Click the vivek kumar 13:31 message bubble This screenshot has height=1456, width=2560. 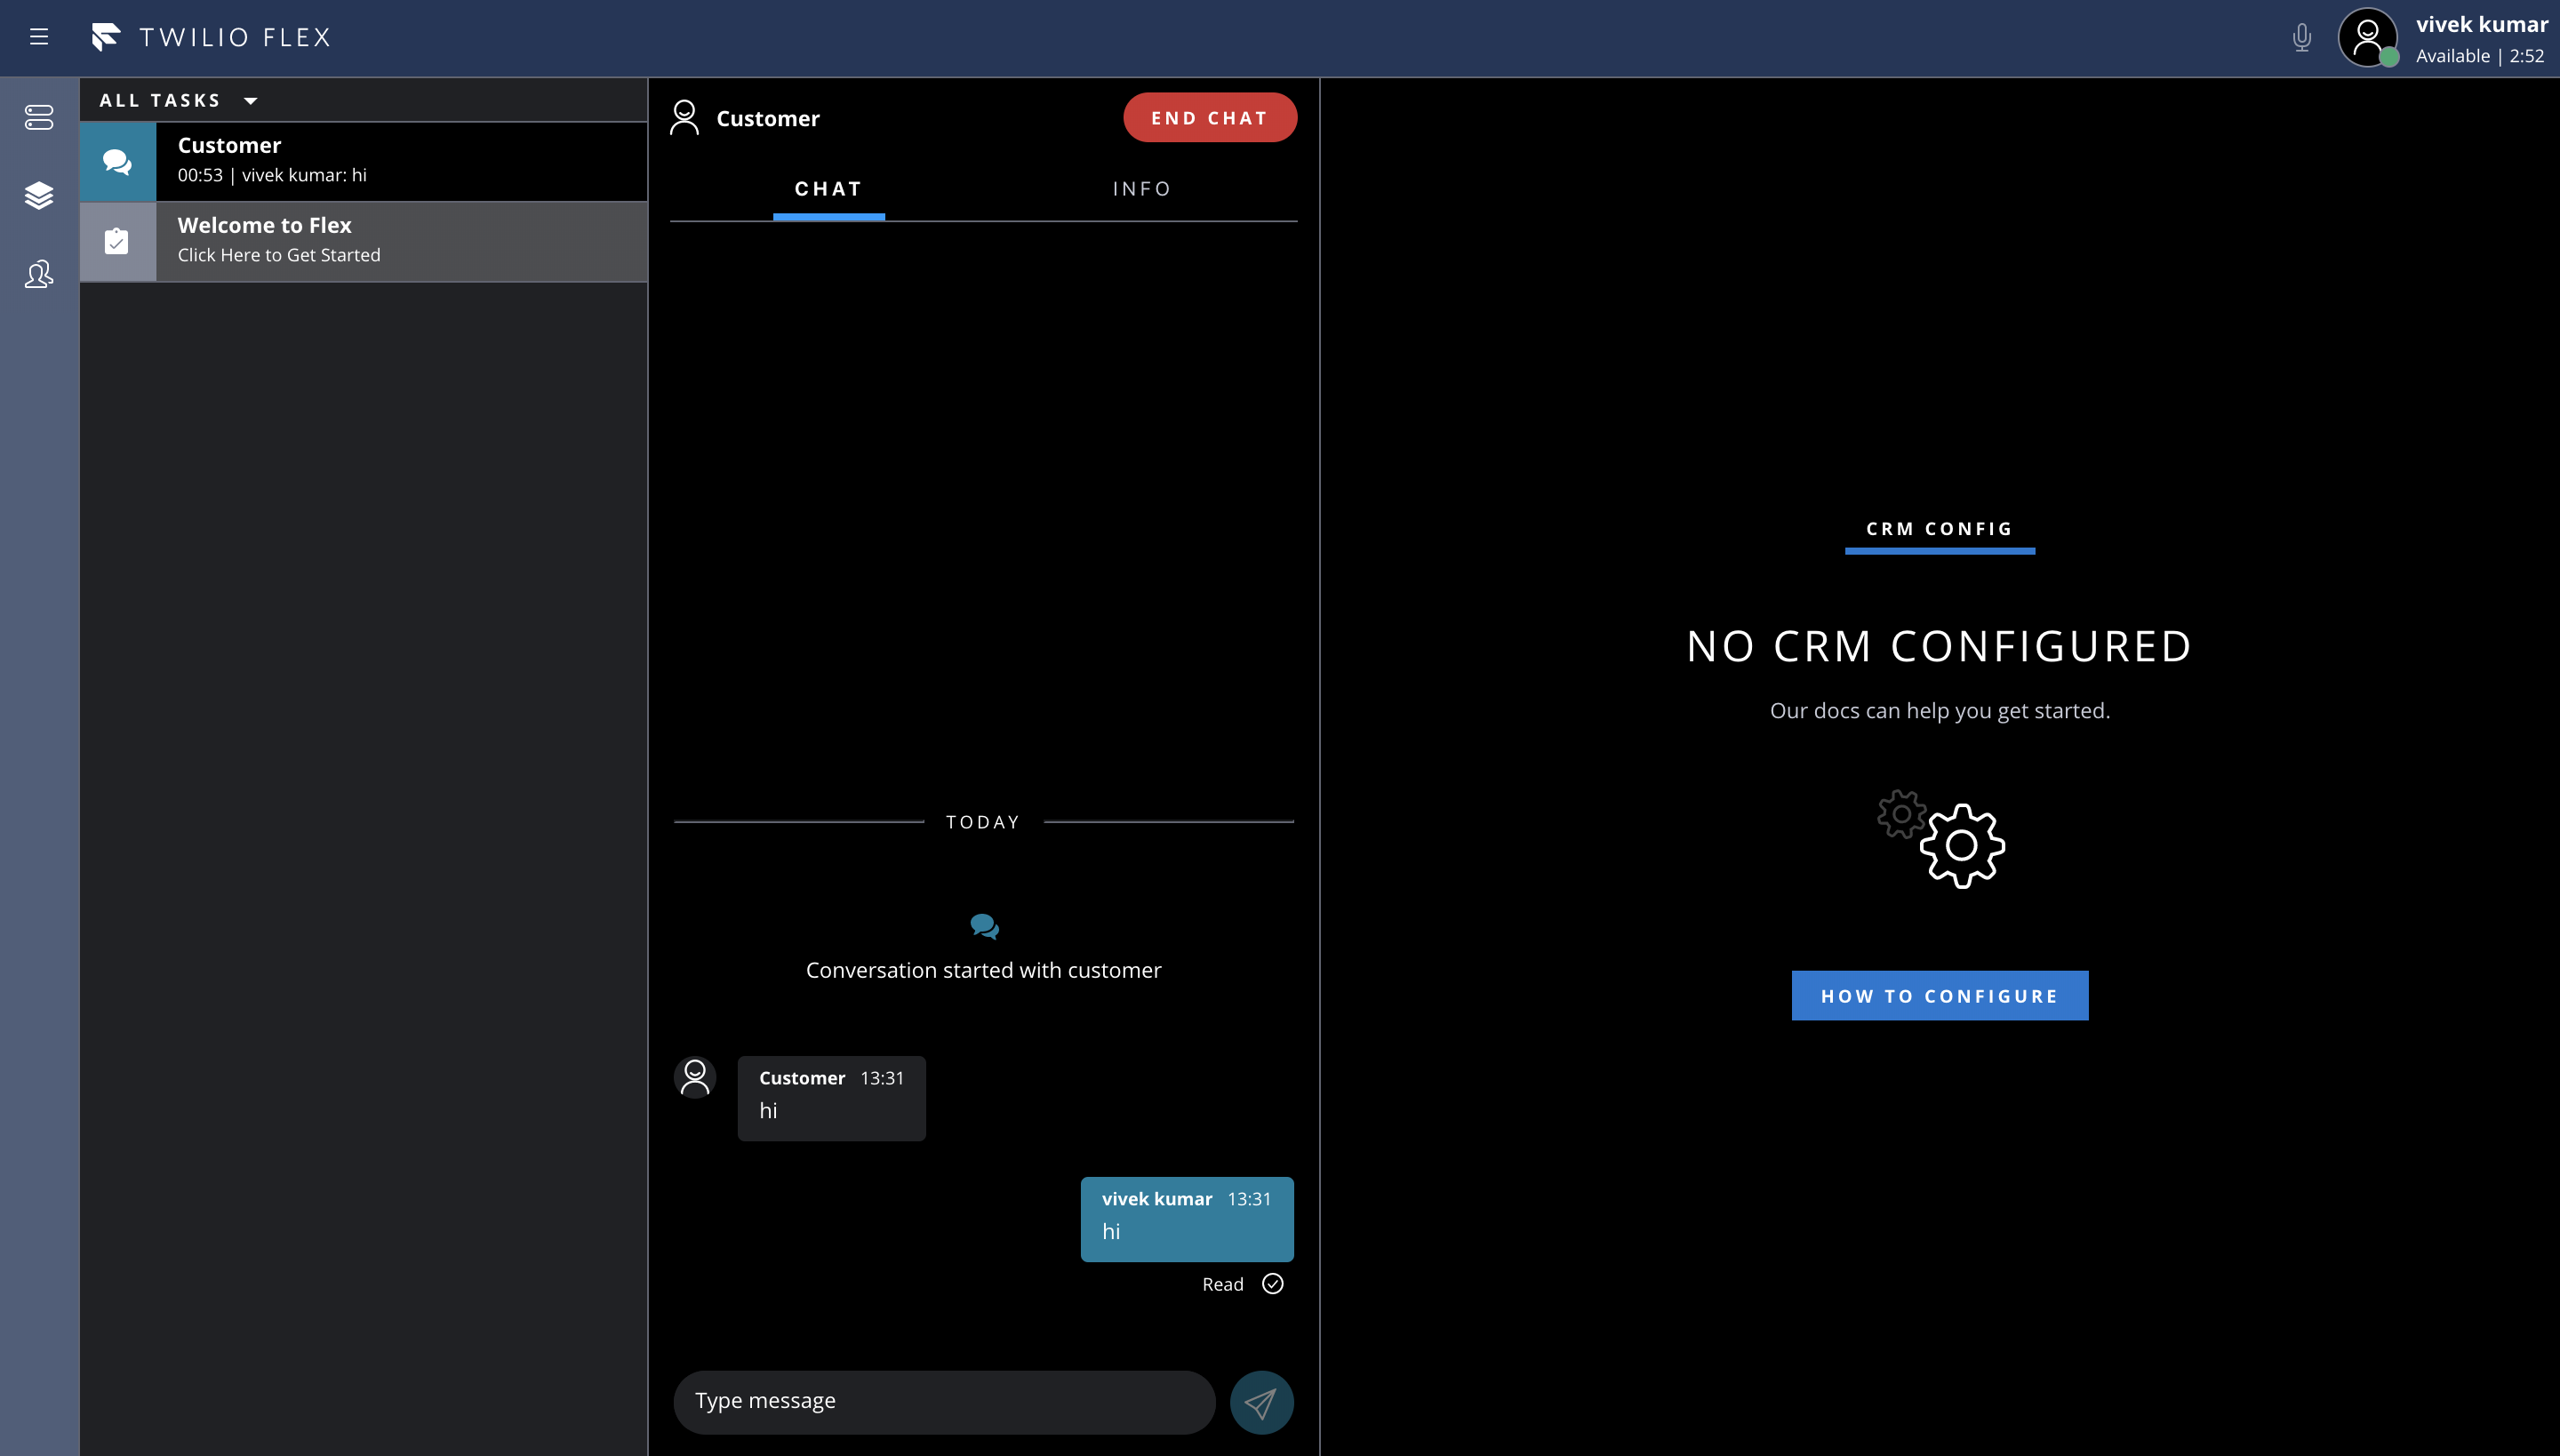click(x=1187, y=1219)
